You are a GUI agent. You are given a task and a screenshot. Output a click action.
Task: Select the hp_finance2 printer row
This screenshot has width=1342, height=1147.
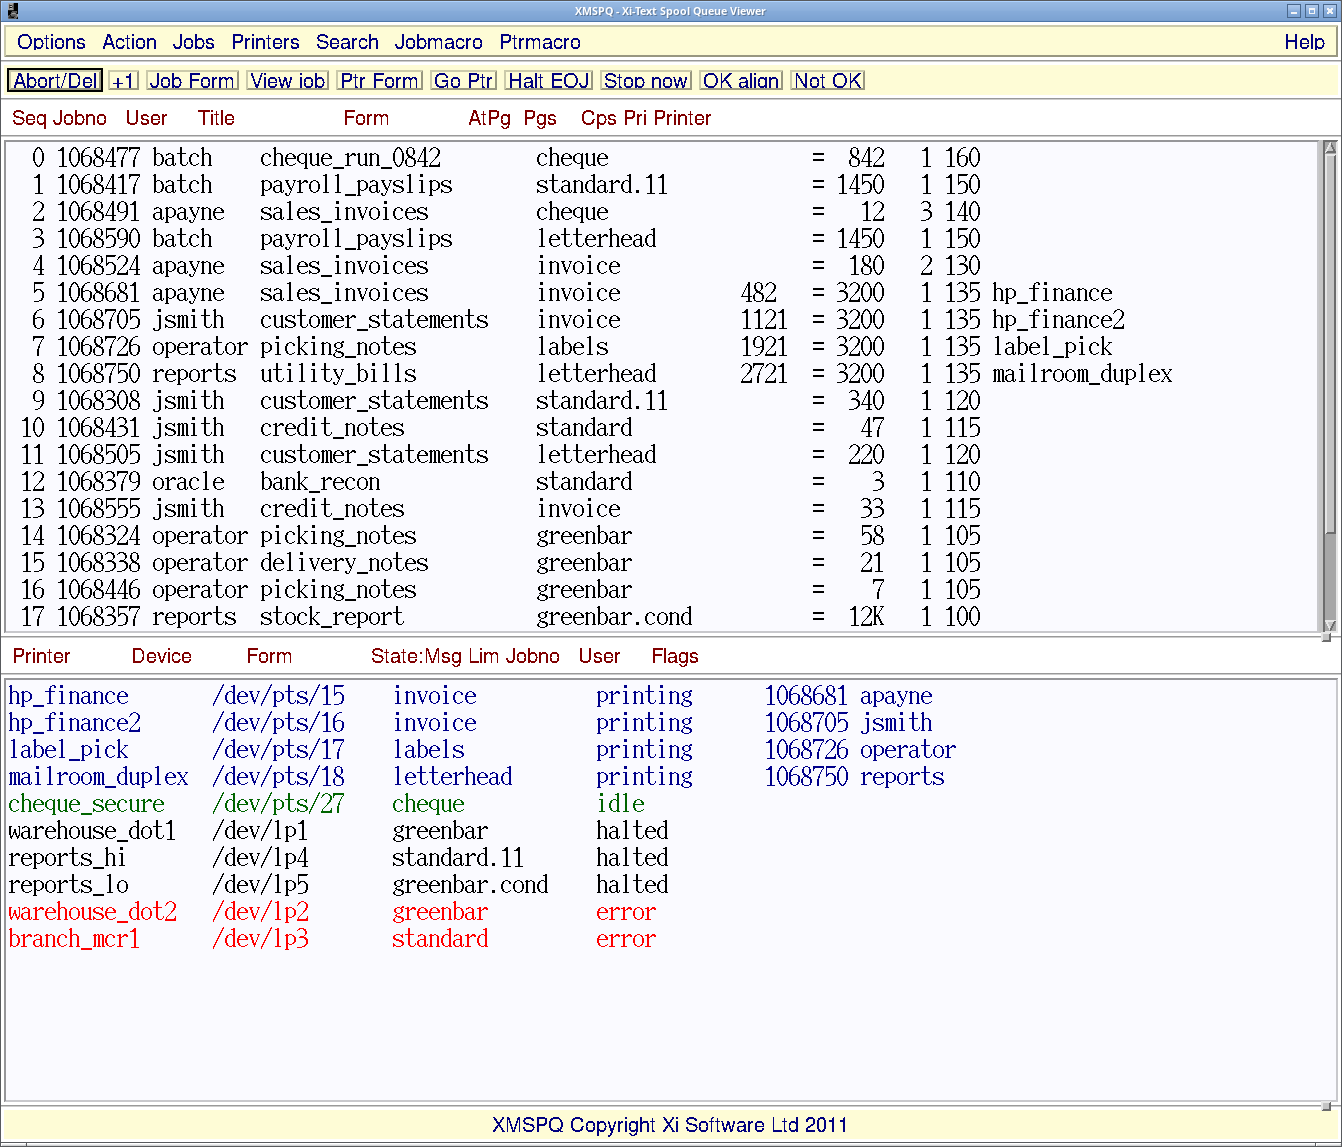tap(670, 723)
